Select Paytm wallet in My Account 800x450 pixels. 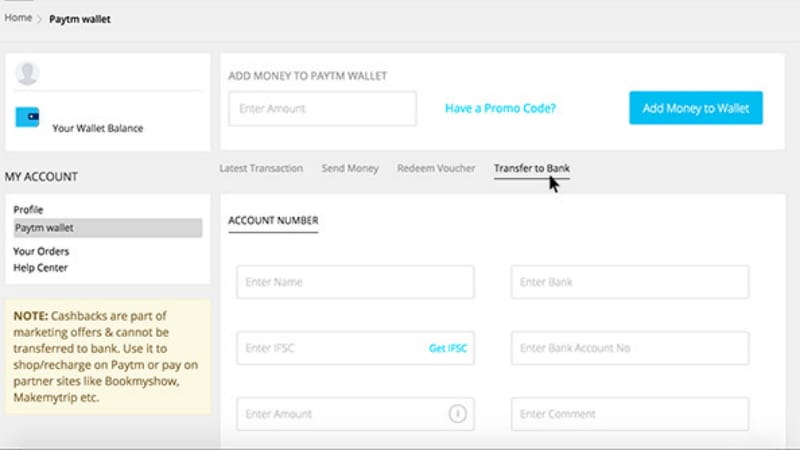point(108,228)
